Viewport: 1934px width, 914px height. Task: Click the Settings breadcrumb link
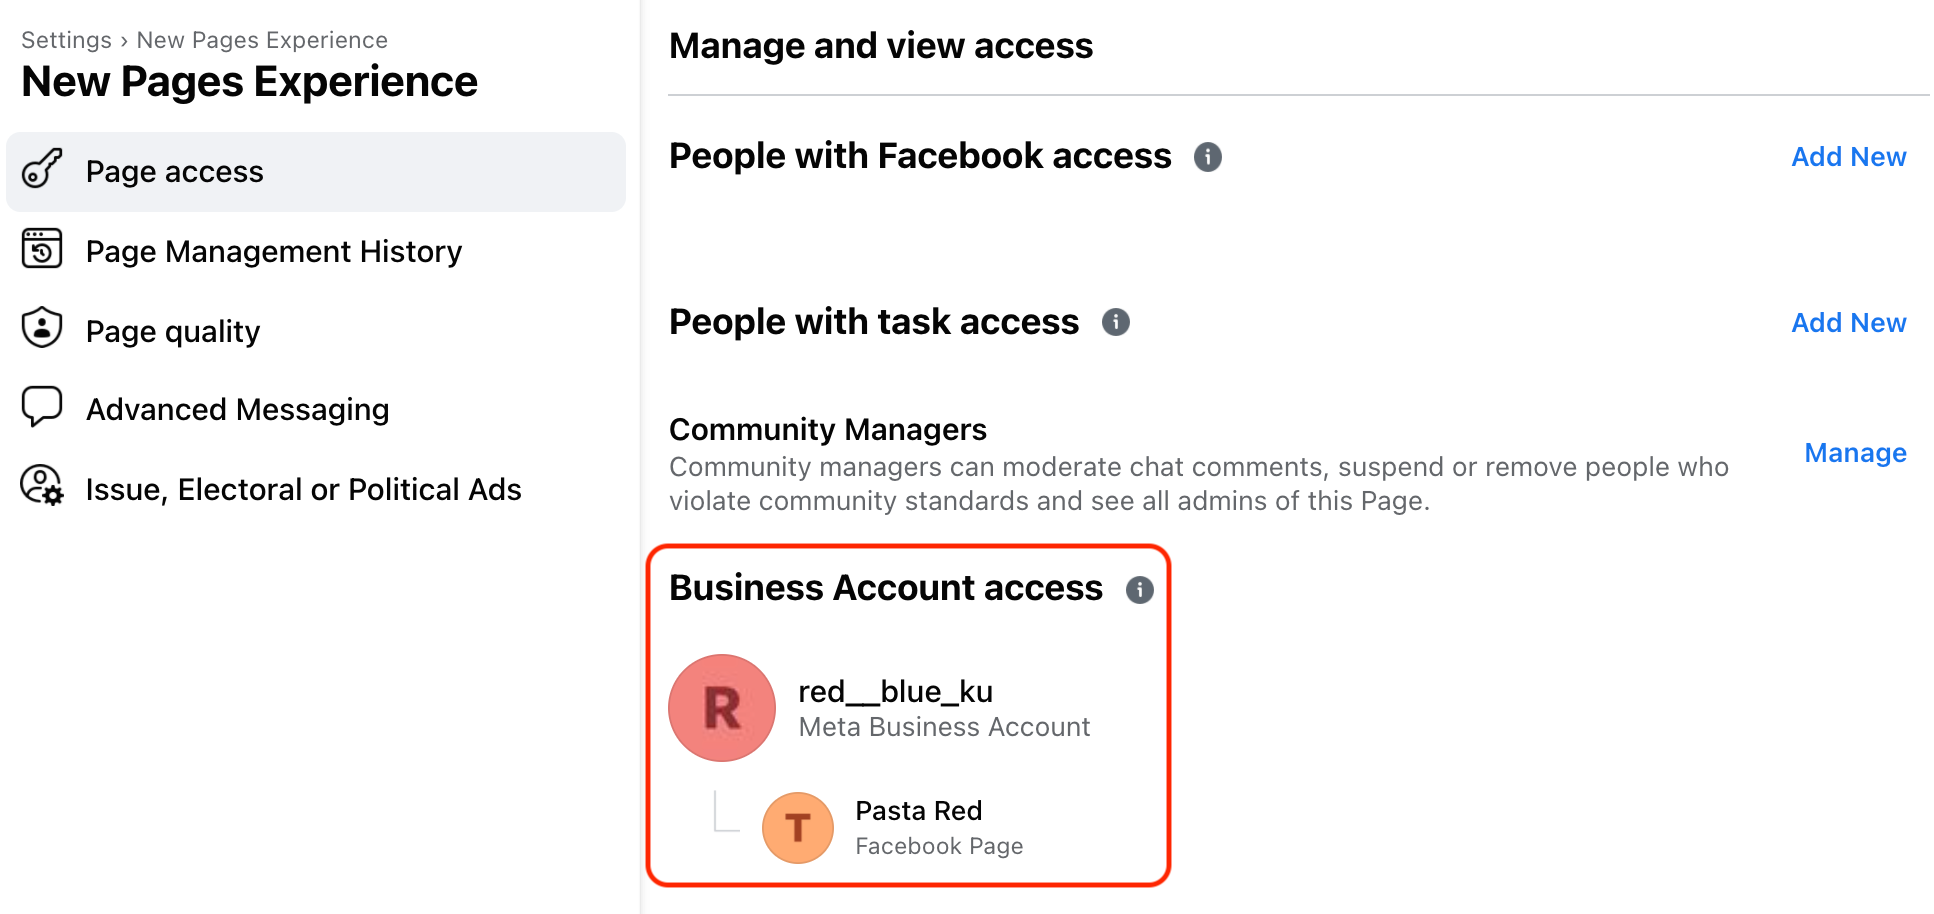(66, 40)
